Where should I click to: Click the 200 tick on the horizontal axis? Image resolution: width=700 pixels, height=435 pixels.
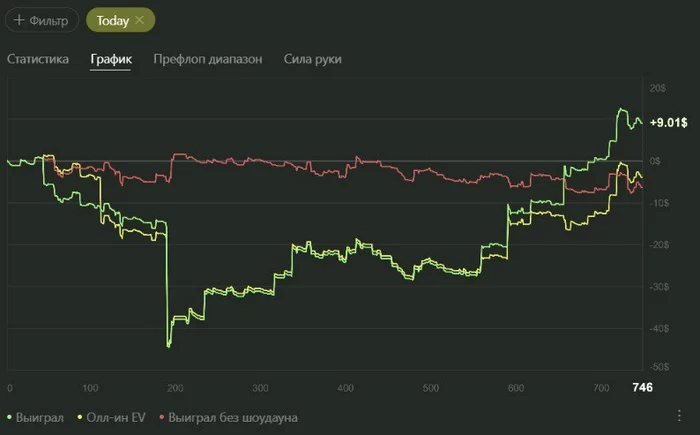click(177, 388)
